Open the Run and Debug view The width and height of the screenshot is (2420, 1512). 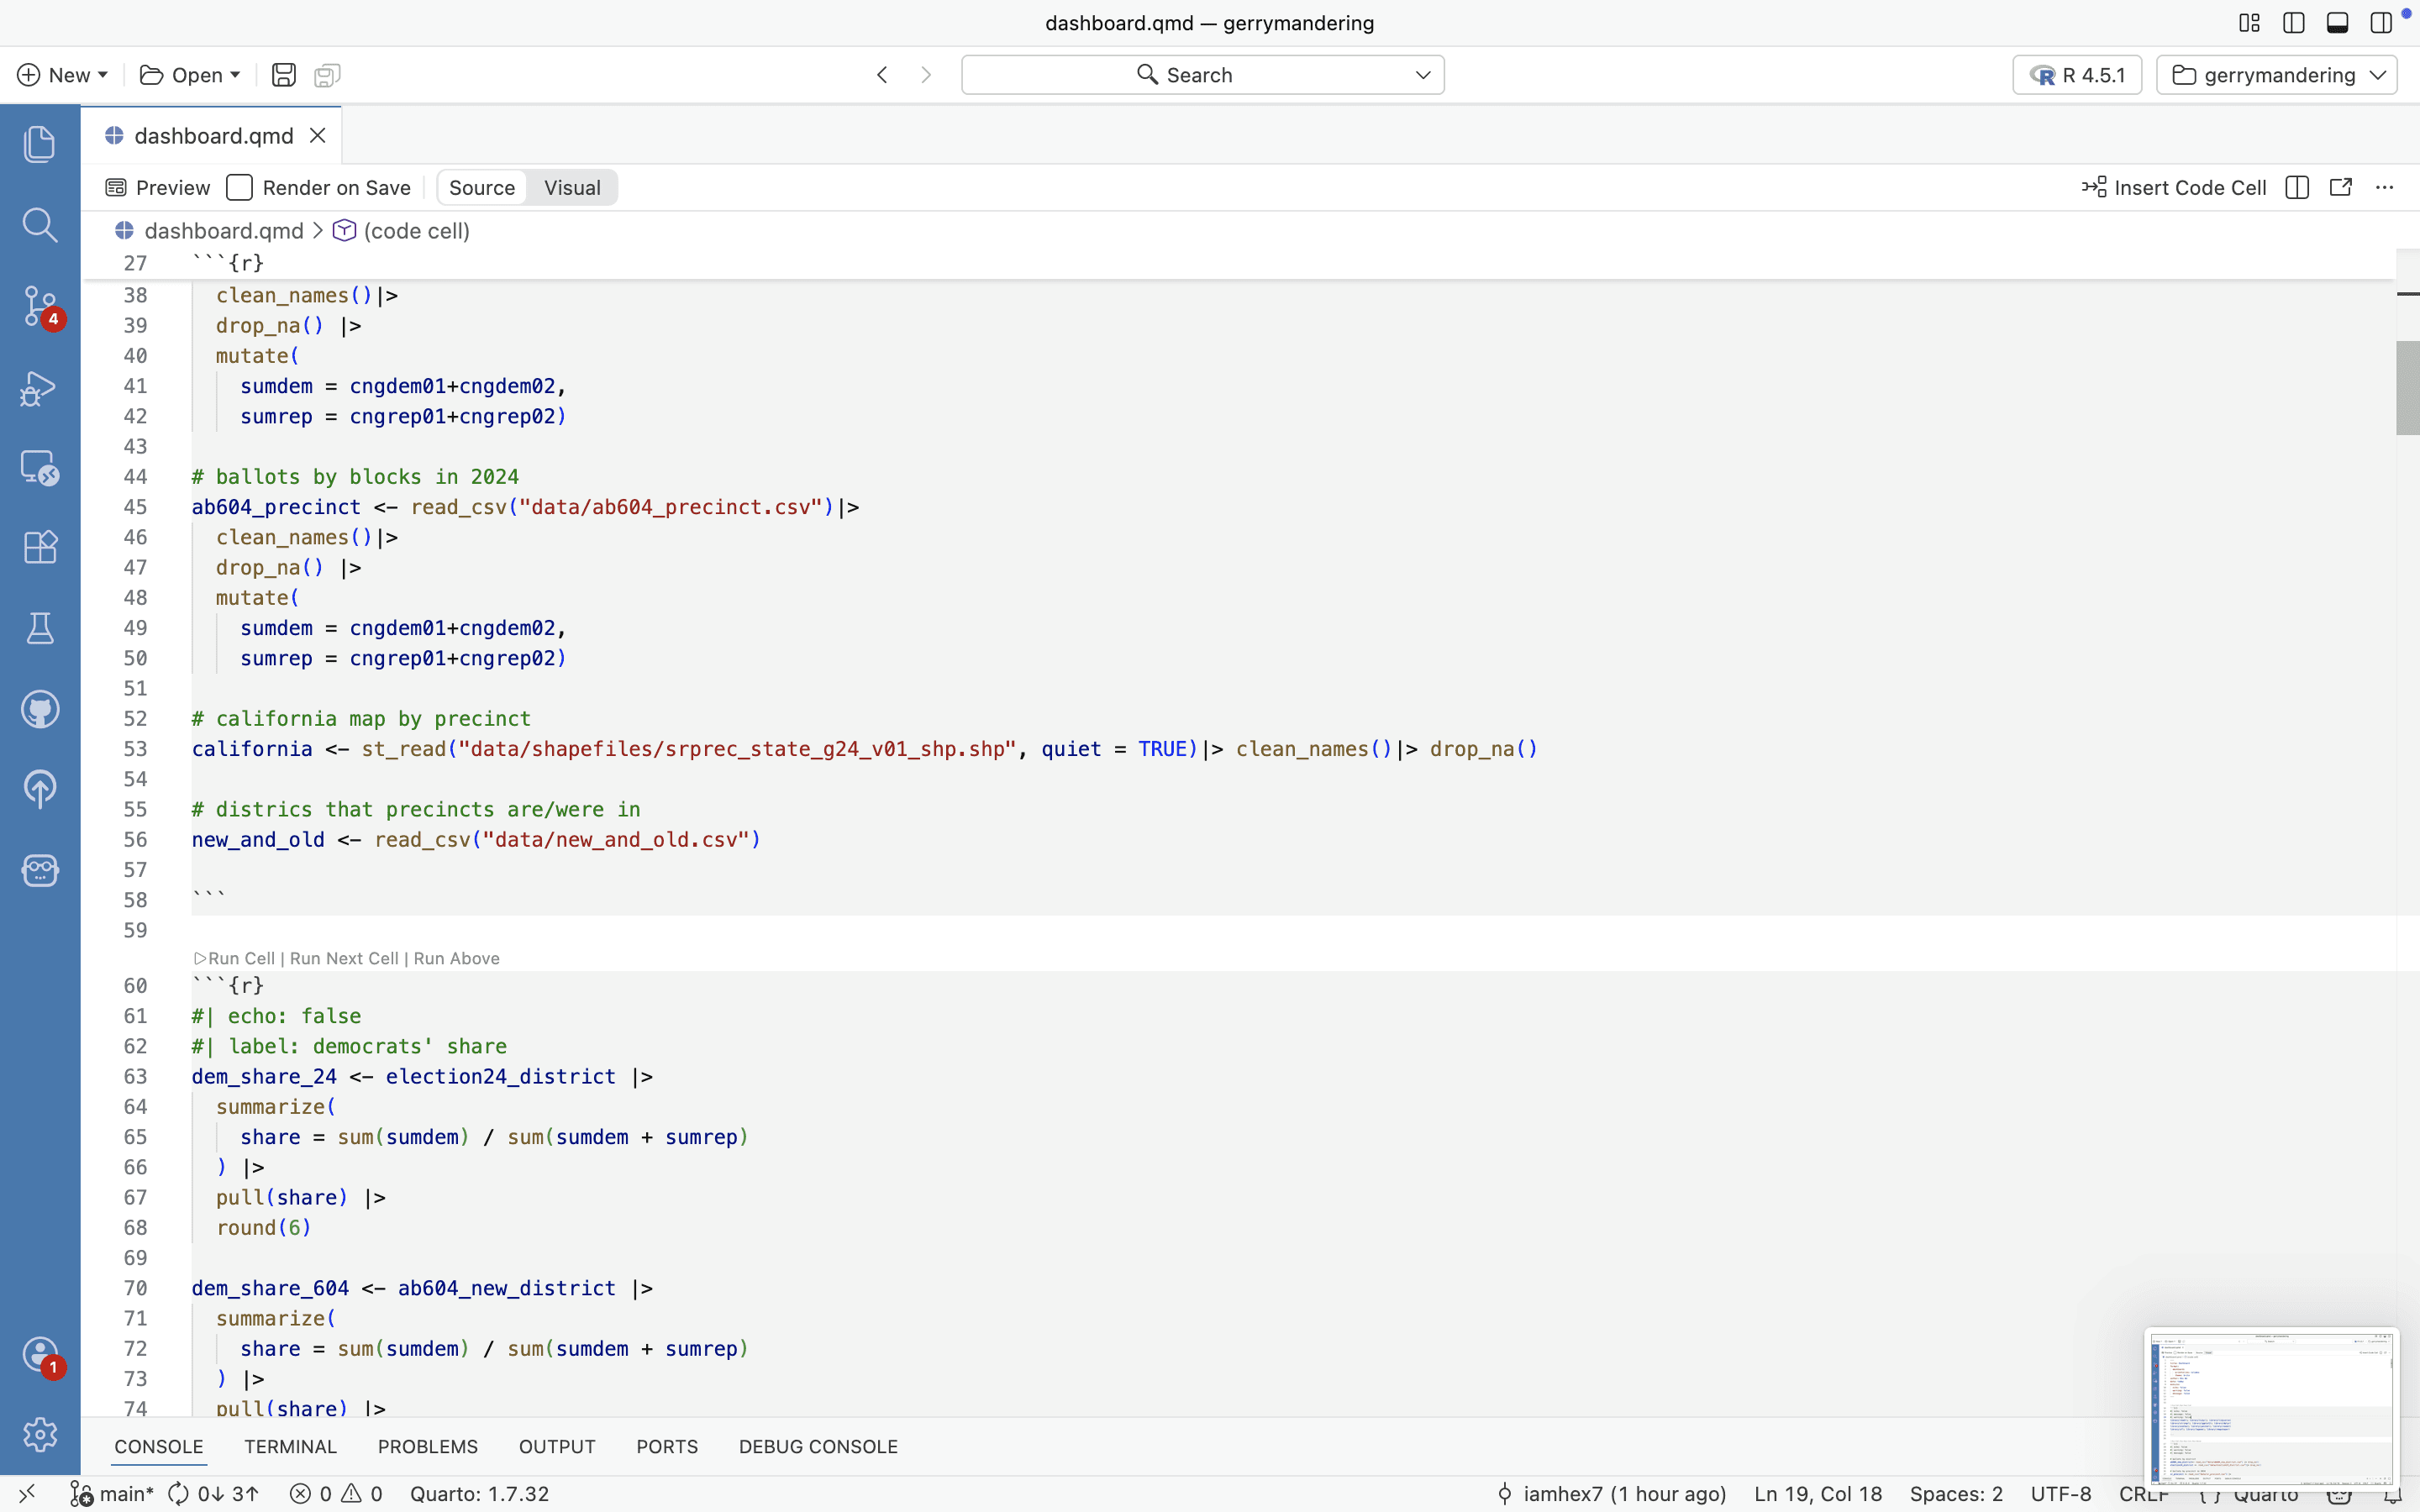pyautogui.click(x=39, y=388)
